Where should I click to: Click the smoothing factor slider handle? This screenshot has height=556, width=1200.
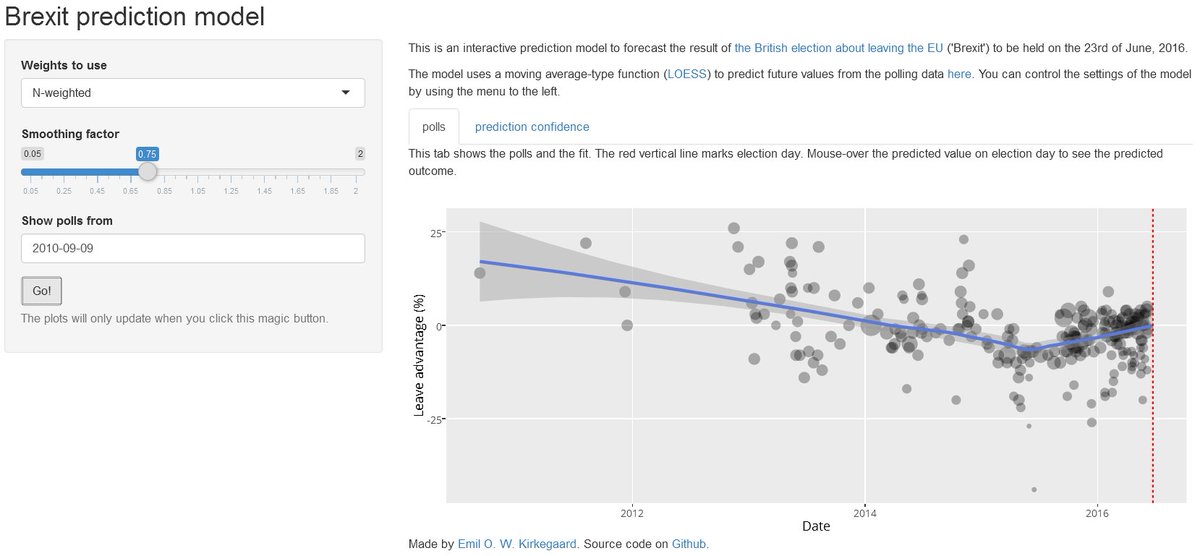[147, 172]
